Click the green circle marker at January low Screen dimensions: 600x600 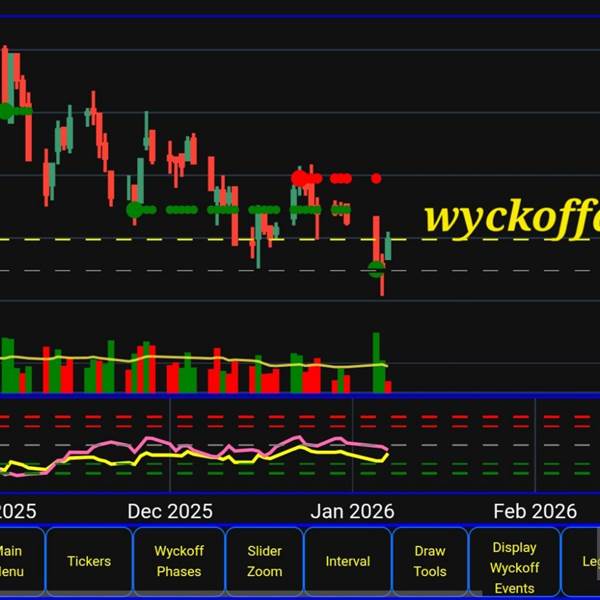click(x=376, y=269)
